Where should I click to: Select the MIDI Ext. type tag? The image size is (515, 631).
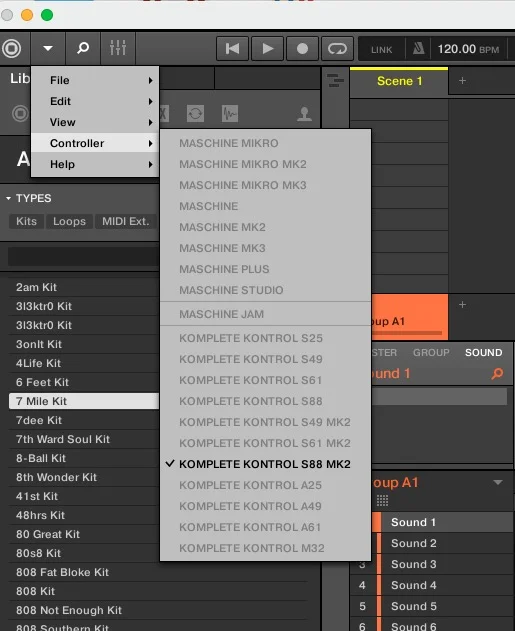point(126,221)
